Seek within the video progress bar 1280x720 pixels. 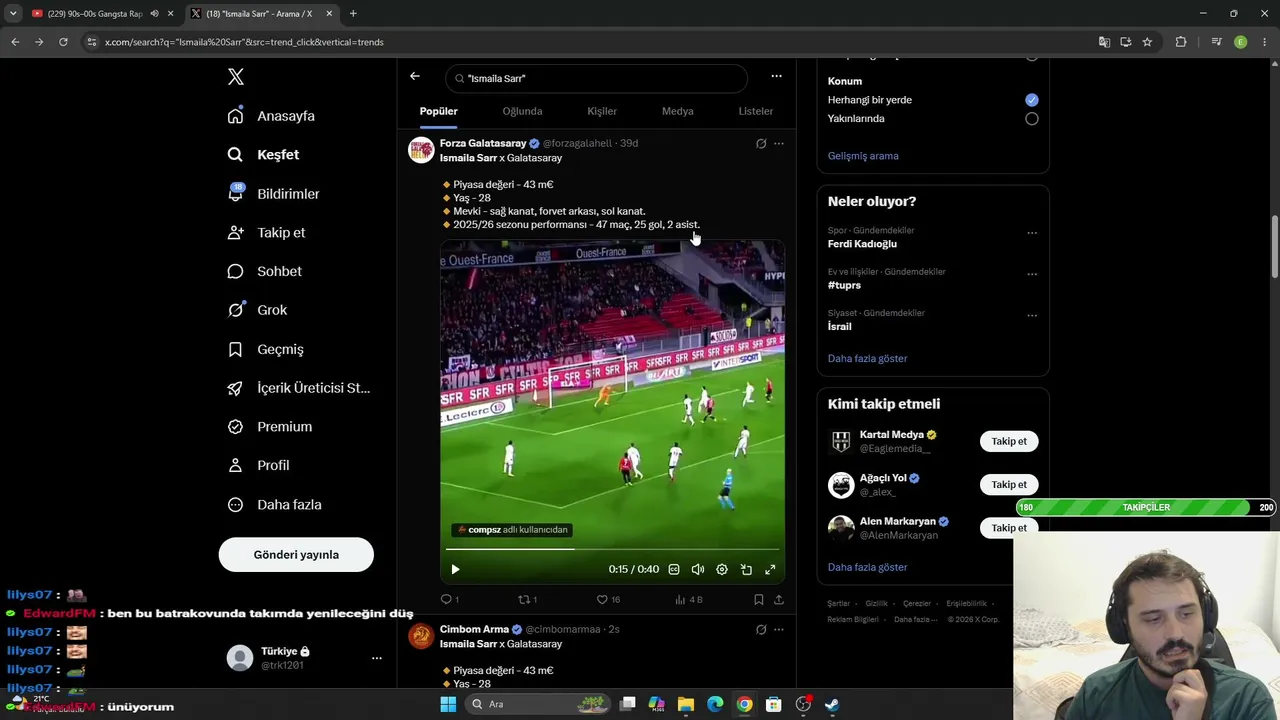[612, 549]
